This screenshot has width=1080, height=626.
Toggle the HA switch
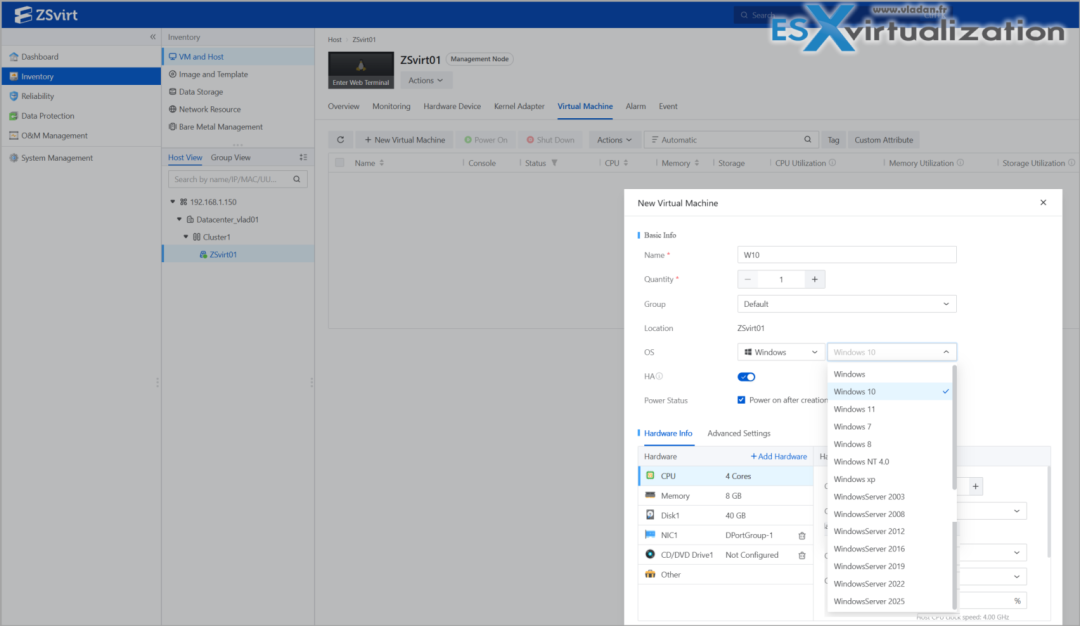pyautogui.click(x=746, y=377)
